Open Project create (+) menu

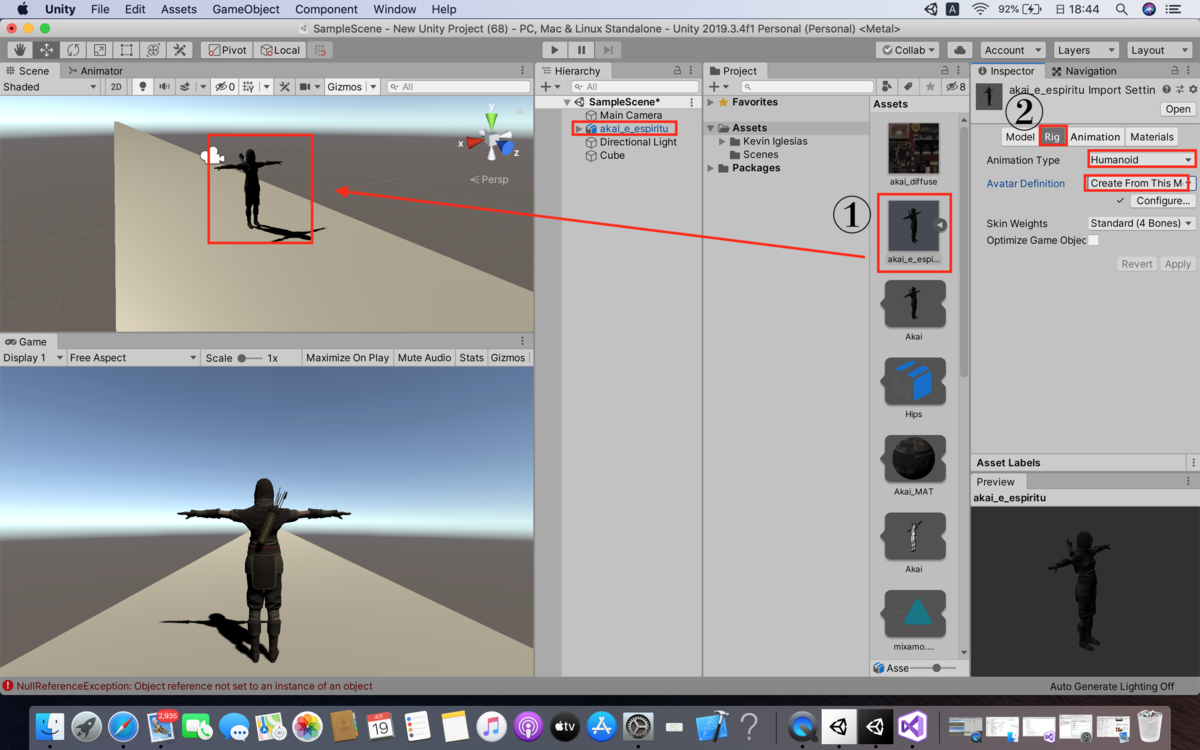point(717,87)
